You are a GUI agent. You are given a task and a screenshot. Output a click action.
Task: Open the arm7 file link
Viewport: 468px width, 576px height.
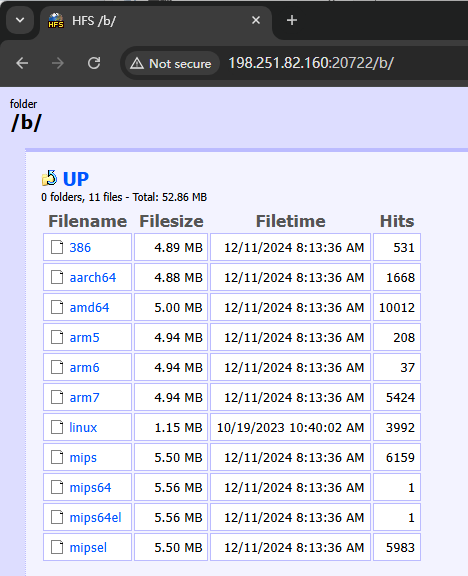pyautogui.click(x=84, y=397)
